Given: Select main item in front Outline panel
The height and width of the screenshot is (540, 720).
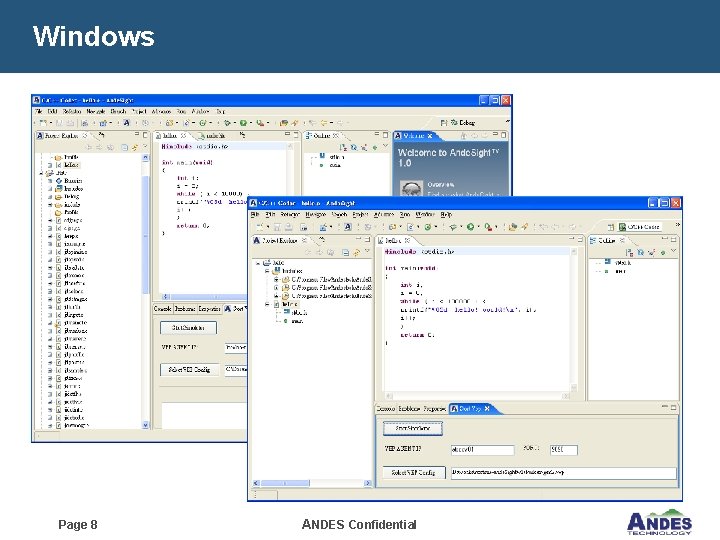Looking at the screenshot, I should pyautogui.click(x=616, y=271).
